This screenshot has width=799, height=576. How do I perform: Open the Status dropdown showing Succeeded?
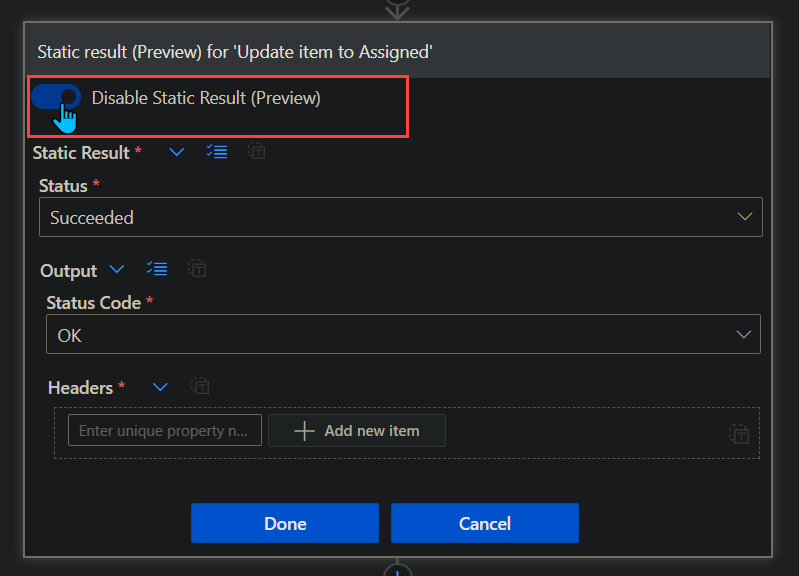tap(400, 217)
